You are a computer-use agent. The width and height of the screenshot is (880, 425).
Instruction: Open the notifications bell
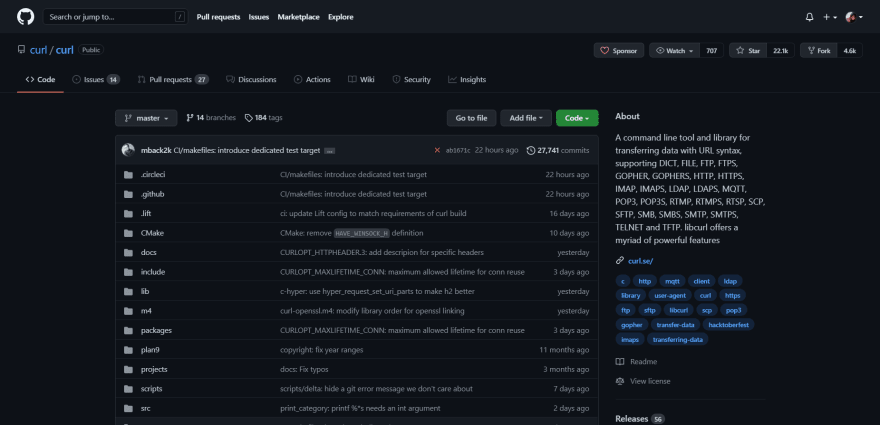point(809,17)
